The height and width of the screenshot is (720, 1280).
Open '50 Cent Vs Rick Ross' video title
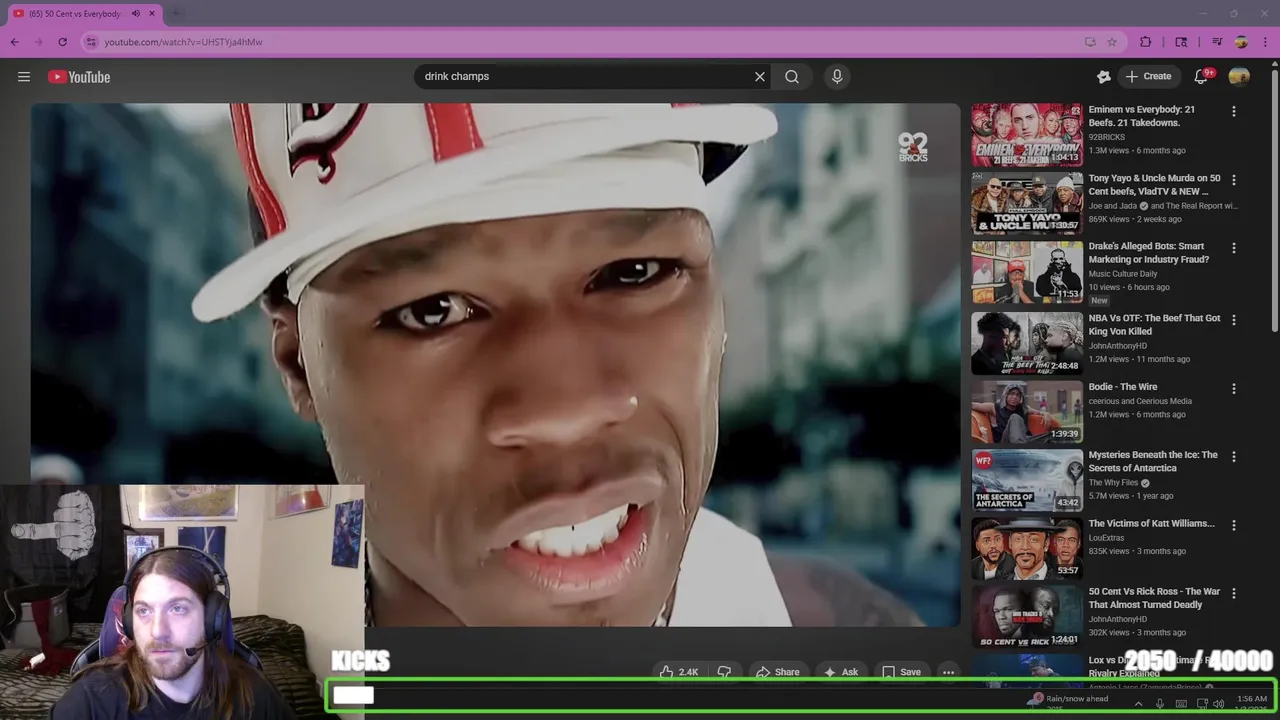click(x=1154, y=598)
